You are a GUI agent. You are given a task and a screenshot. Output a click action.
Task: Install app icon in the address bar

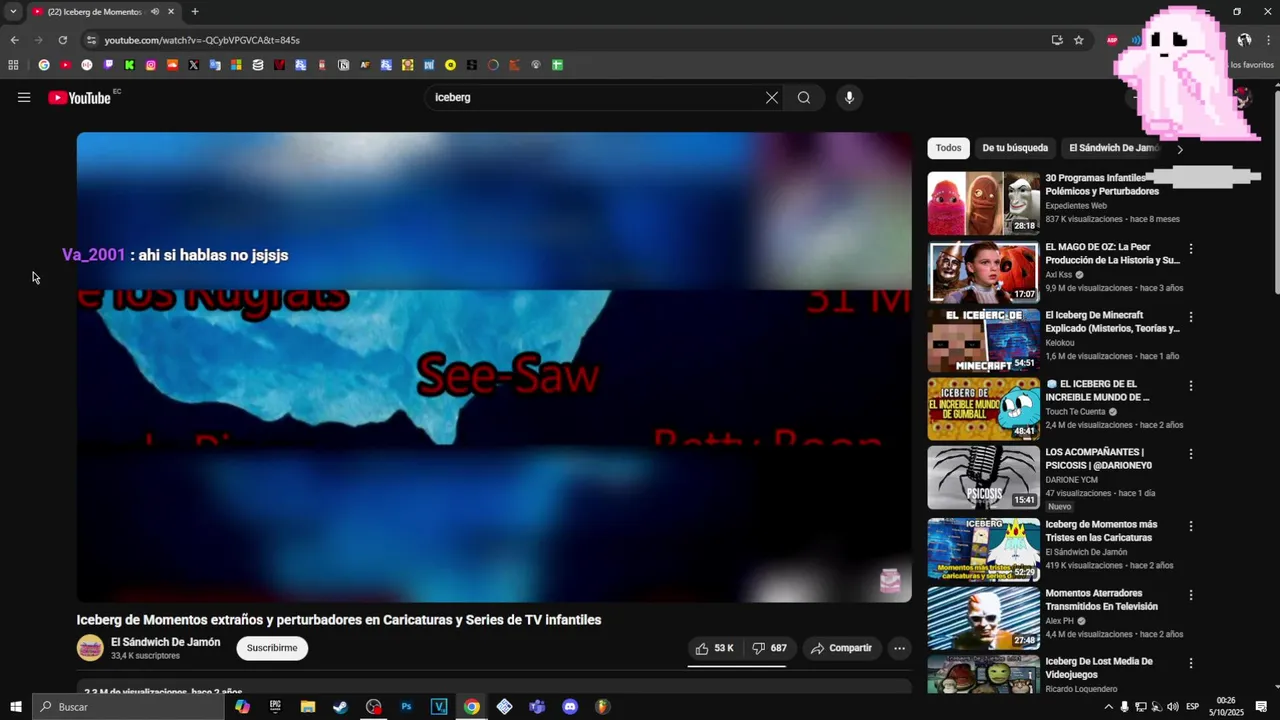pos(1057,40)
